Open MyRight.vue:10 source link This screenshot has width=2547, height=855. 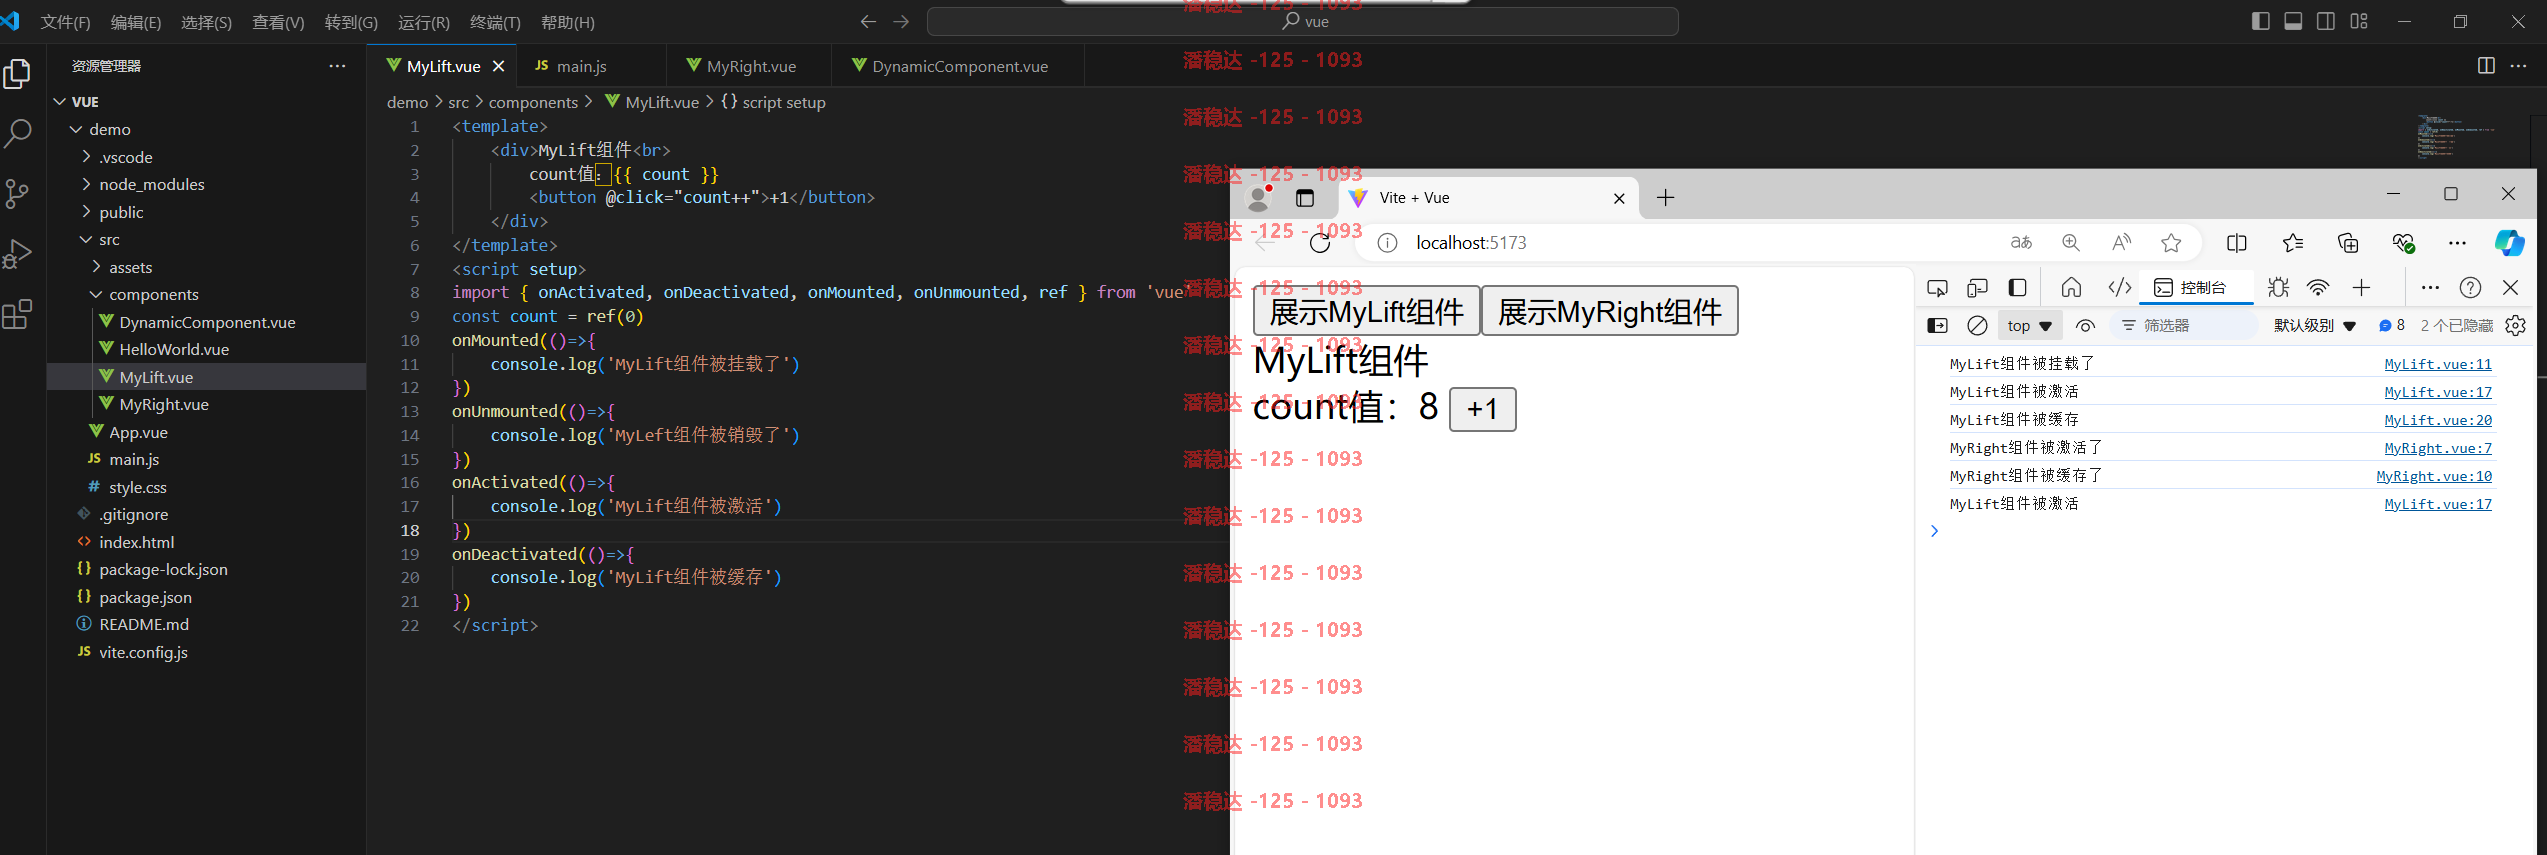coord(2434,476)
